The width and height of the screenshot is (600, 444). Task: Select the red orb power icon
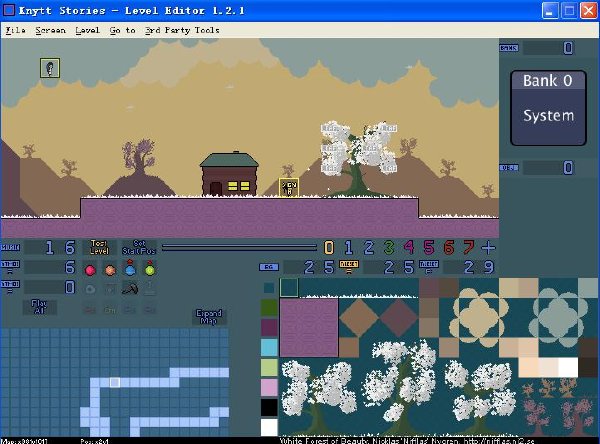[x=90, y=270]
